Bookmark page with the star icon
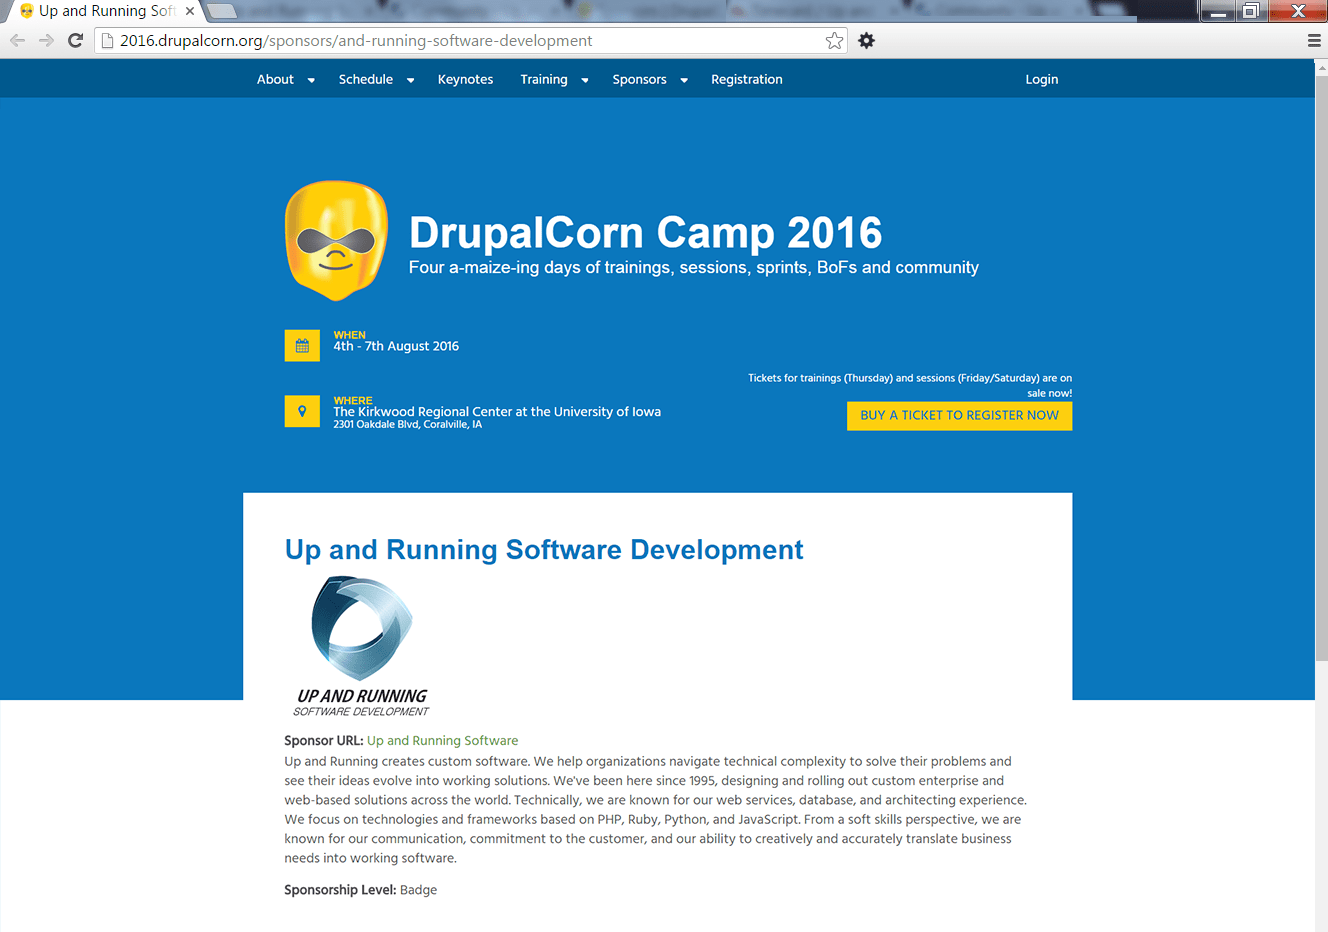This screenshot has width=1328, height=932. point(834,41)
